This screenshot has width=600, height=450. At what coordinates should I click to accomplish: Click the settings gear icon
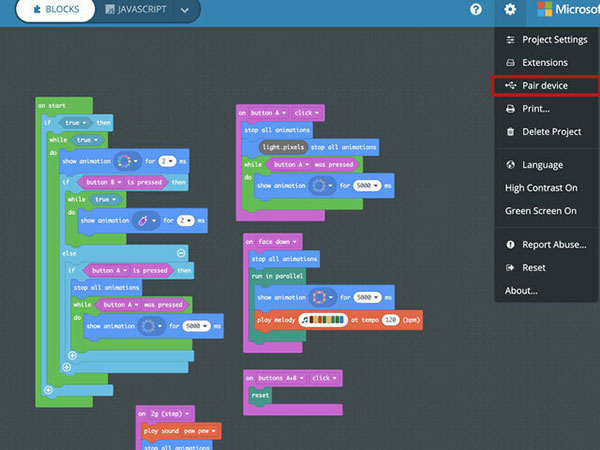[x=510, y=9]
